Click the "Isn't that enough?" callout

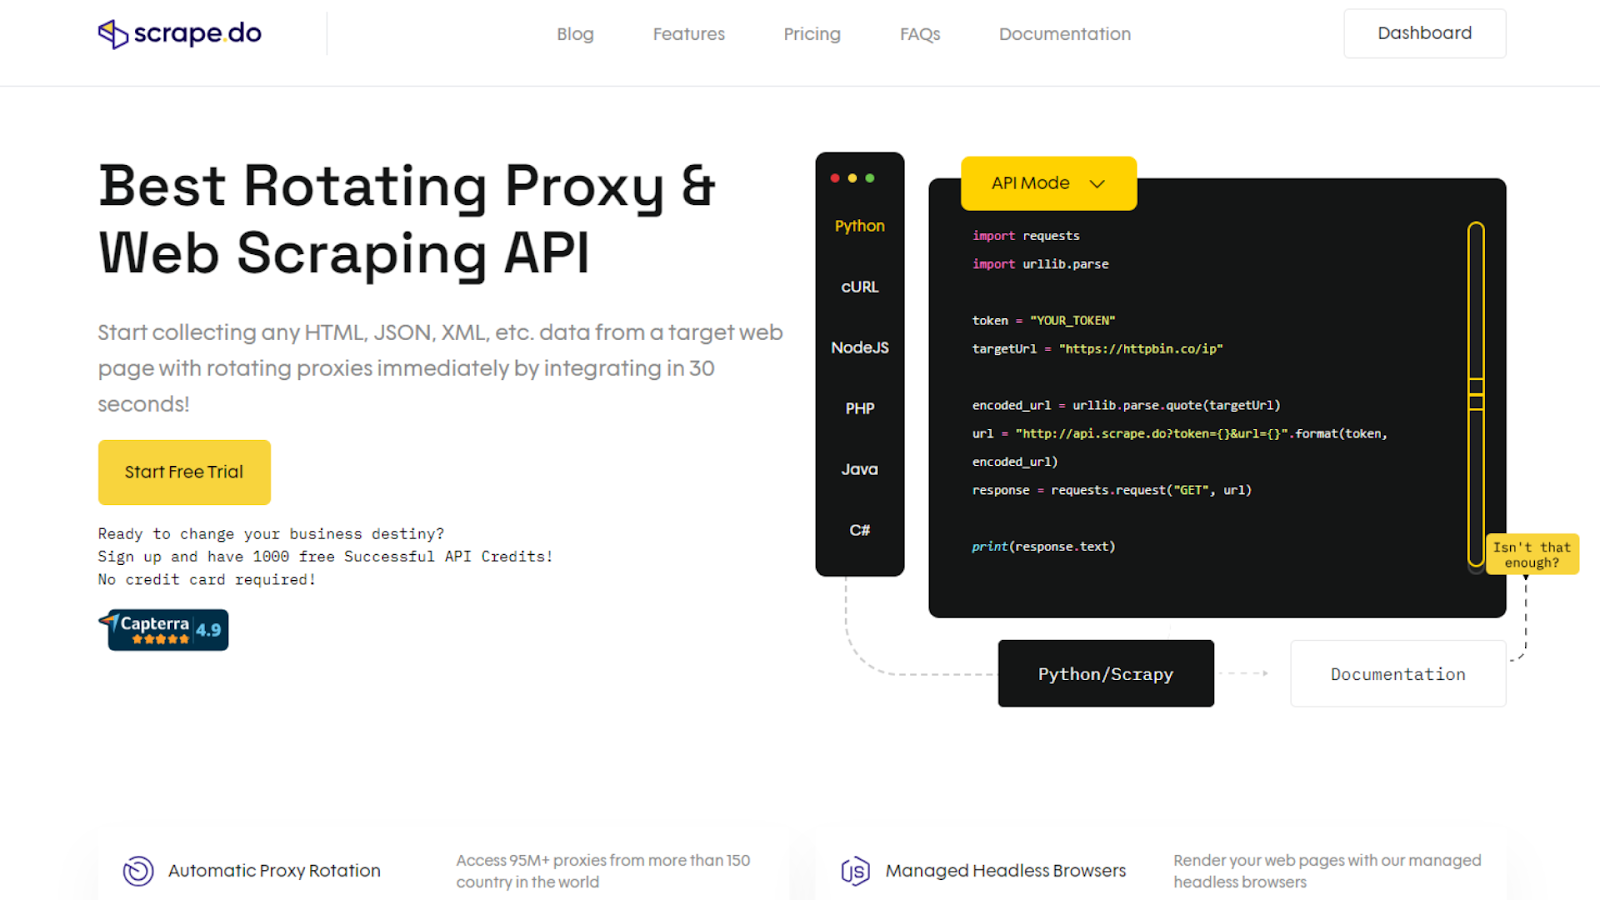click(x=1532, y=553)
